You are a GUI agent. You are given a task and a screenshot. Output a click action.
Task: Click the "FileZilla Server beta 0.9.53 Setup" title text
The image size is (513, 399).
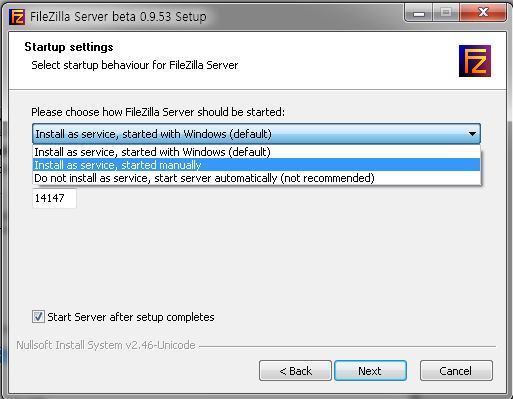(x=118, y=16)
